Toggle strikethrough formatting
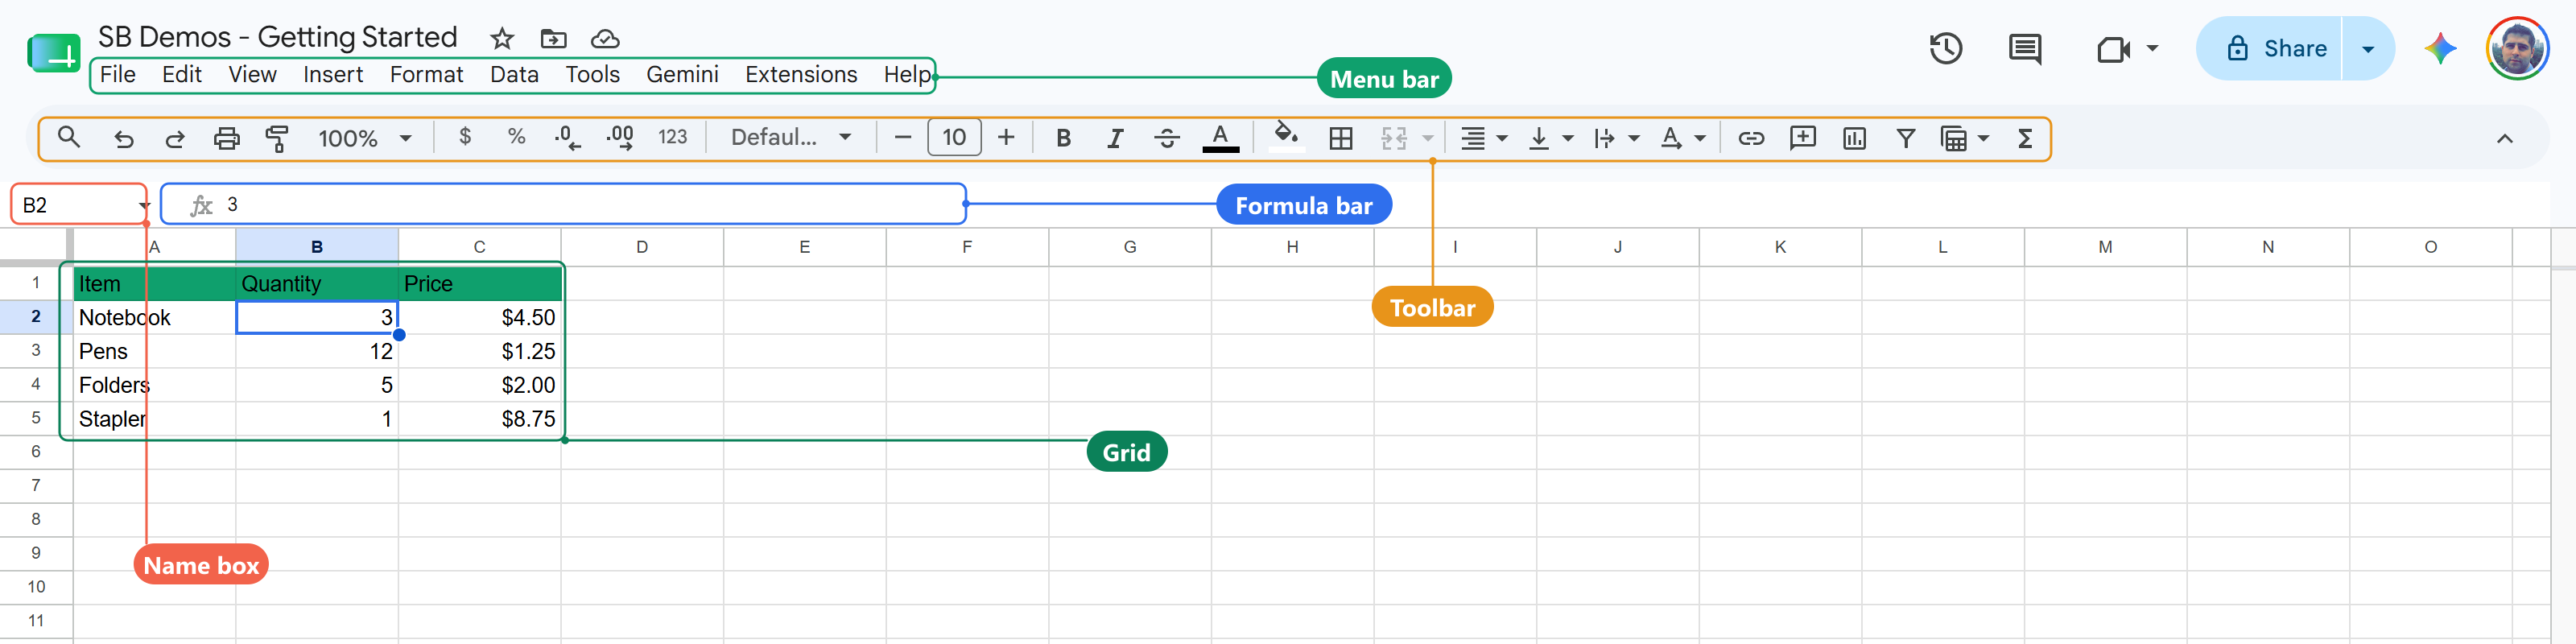The width and height of the screenshot is (2576, 644). click(x=1167, y=138)
